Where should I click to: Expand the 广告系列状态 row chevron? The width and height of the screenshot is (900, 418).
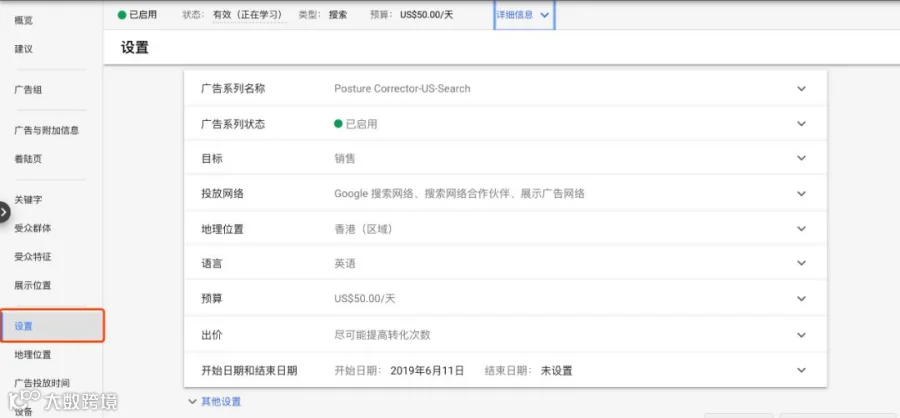coord(801,123)
